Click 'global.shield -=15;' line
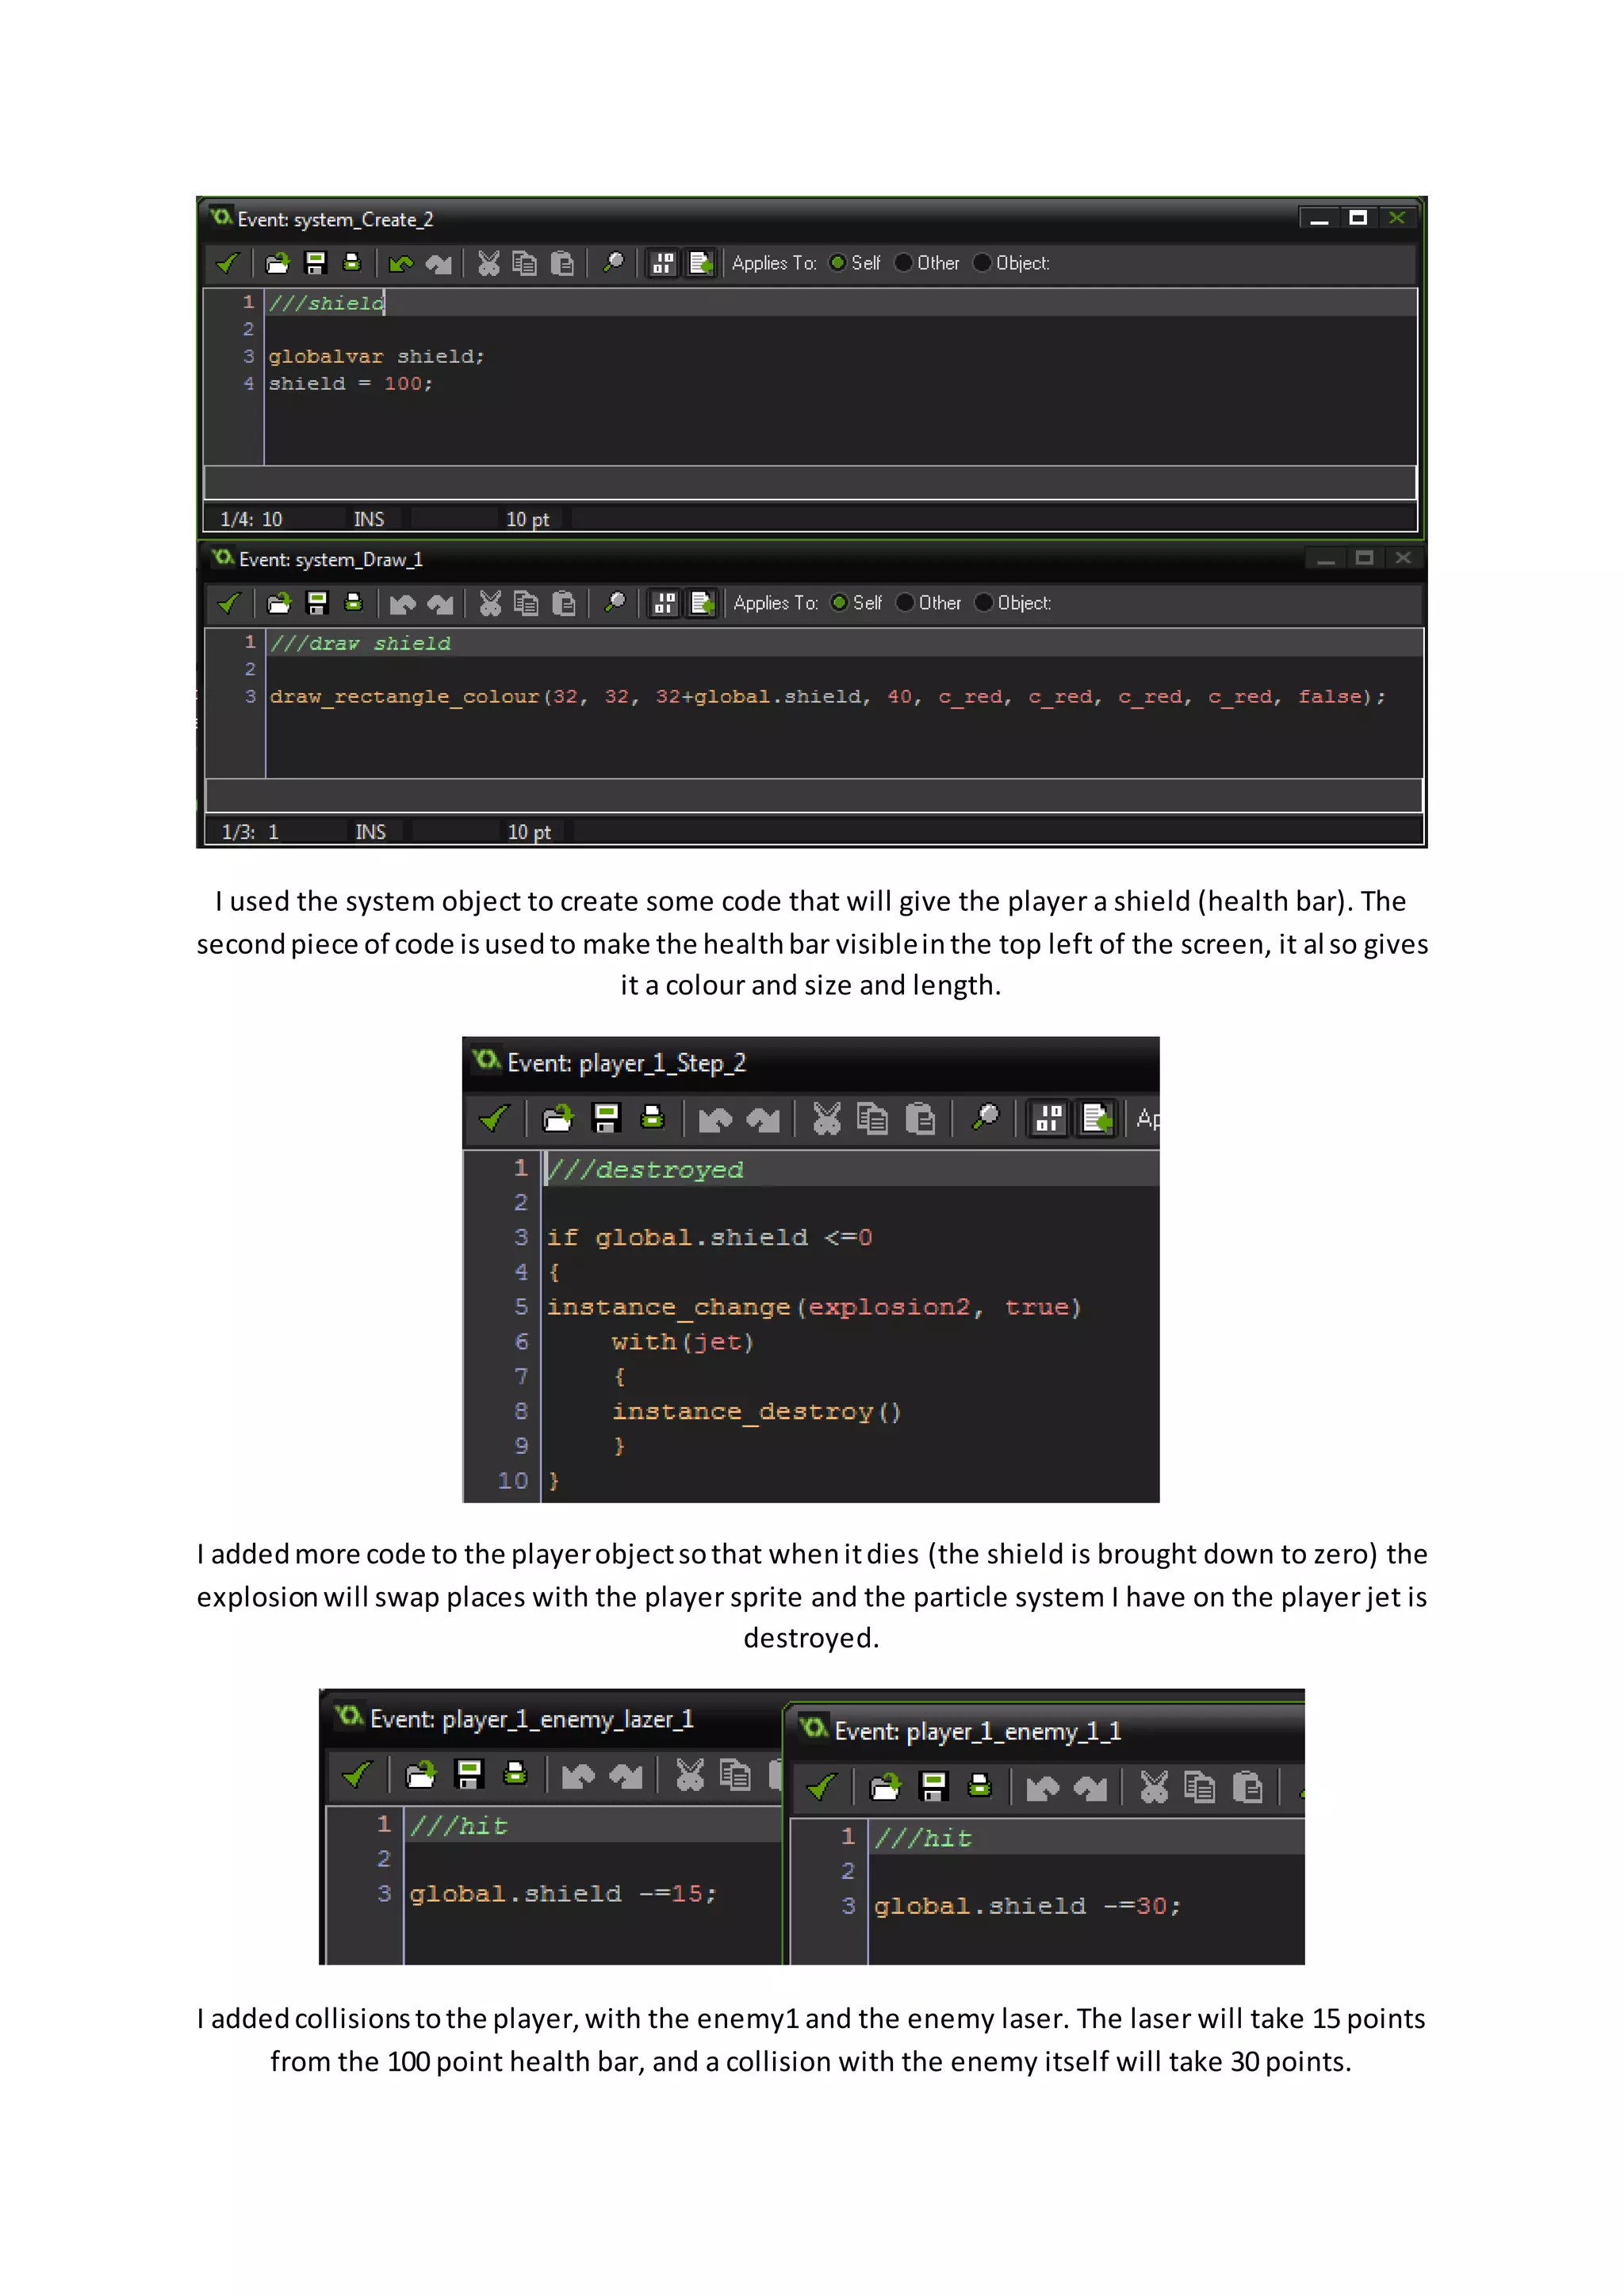The height and width of the screenshot is (2296, 1624). click(563, 1894)
